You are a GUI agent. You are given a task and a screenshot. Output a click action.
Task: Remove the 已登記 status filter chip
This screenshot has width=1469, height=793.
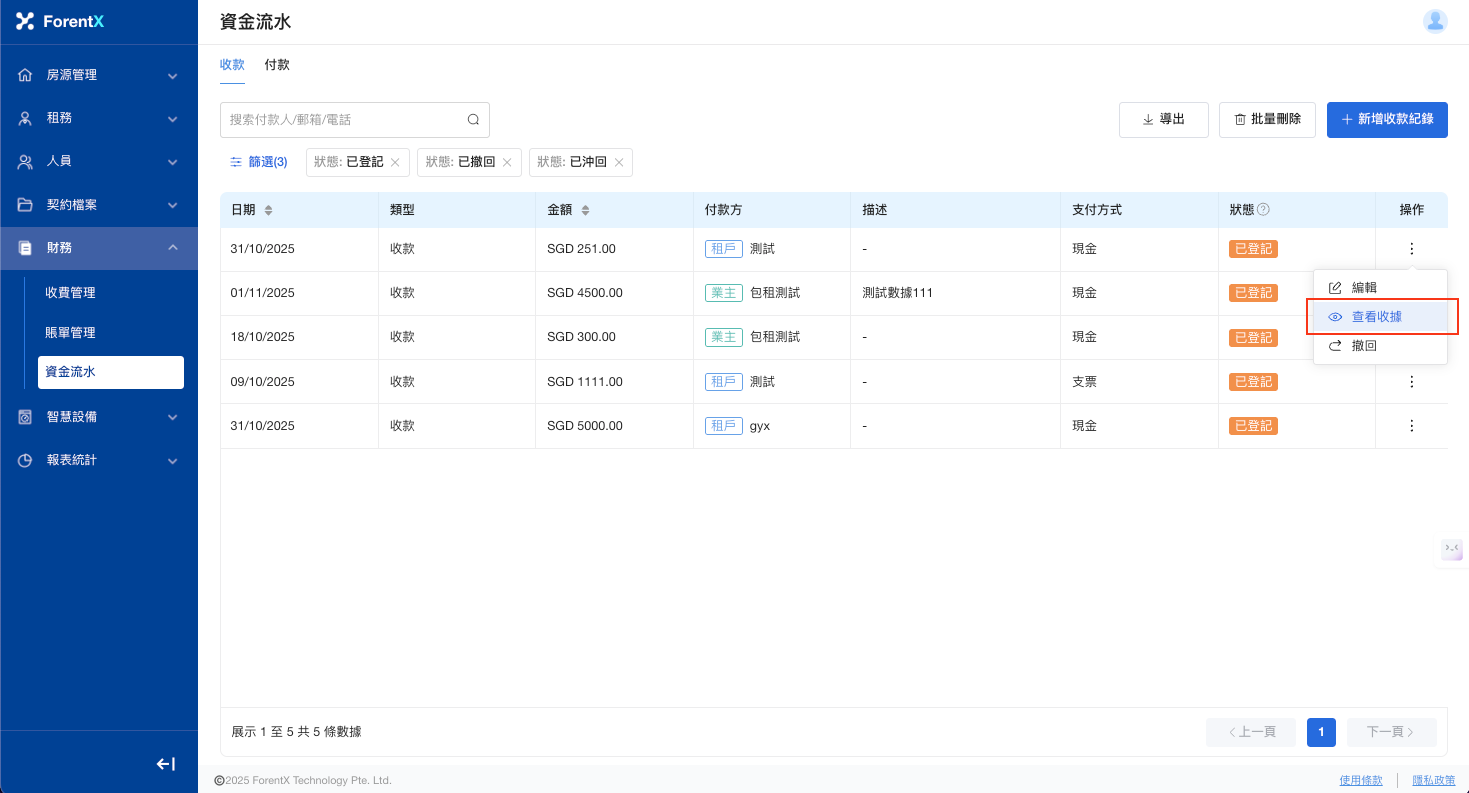(x=395, y=162)
